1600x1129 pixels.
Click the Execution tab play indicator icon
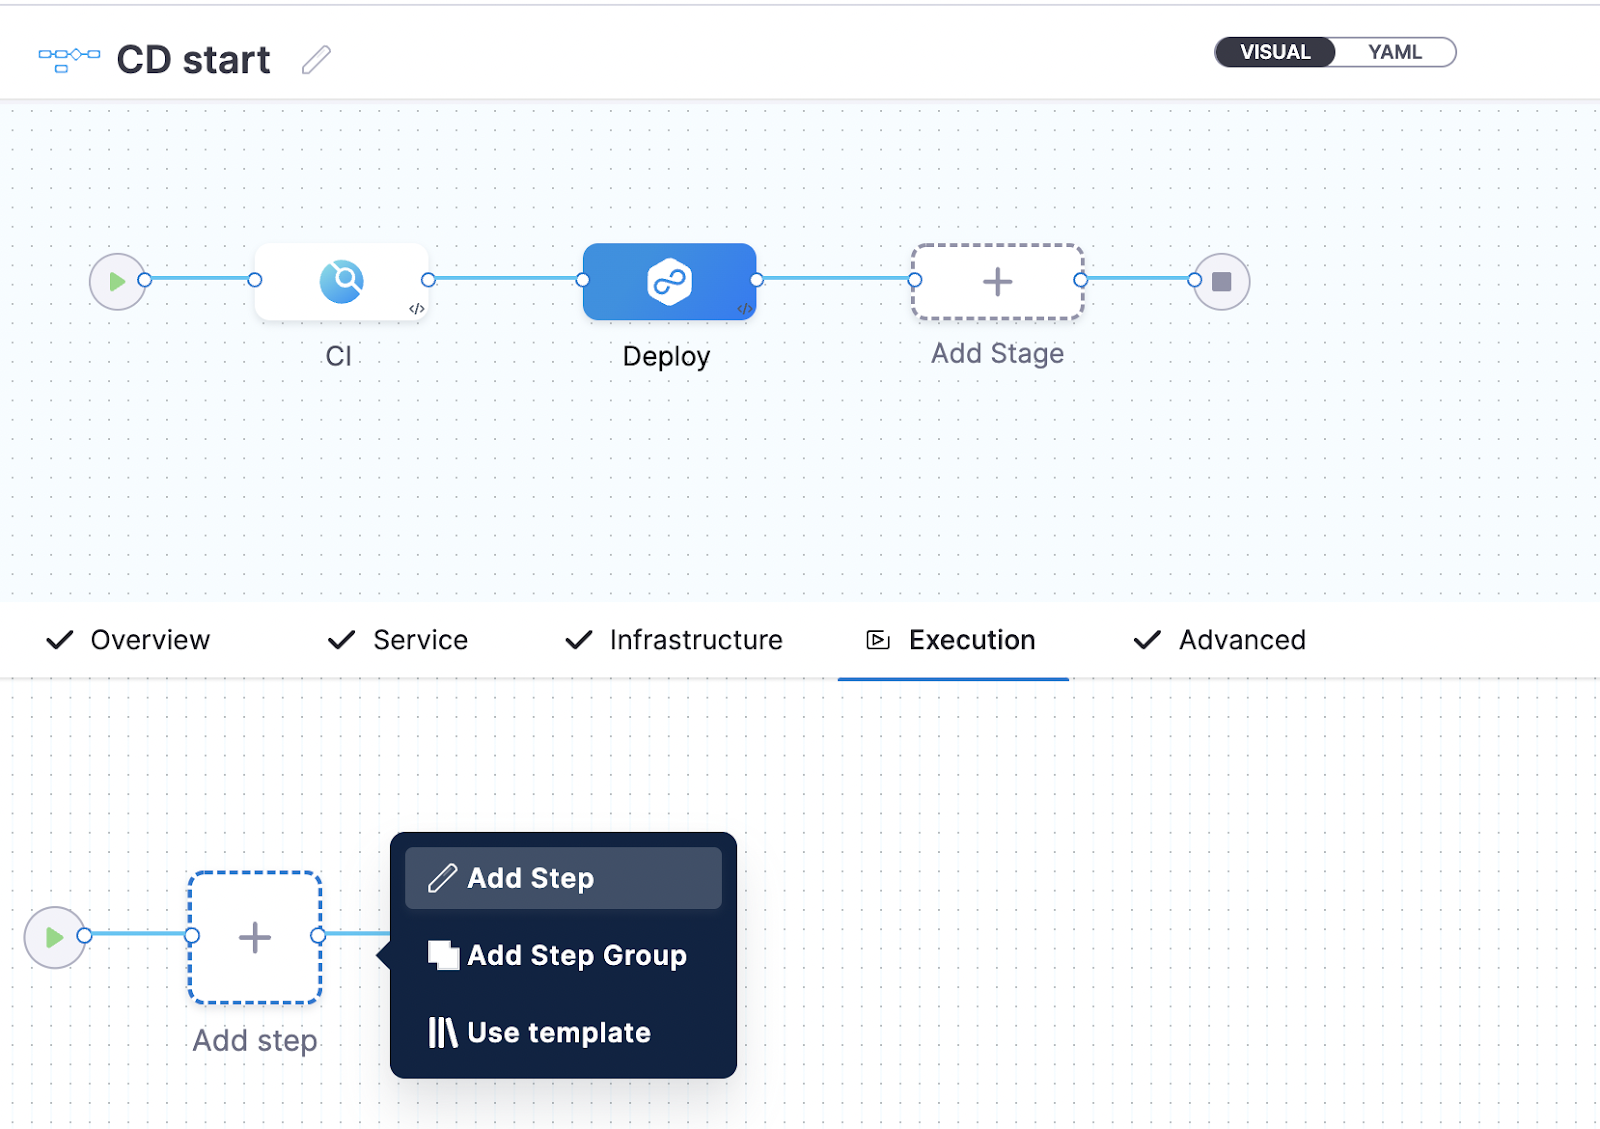[877, 640]
